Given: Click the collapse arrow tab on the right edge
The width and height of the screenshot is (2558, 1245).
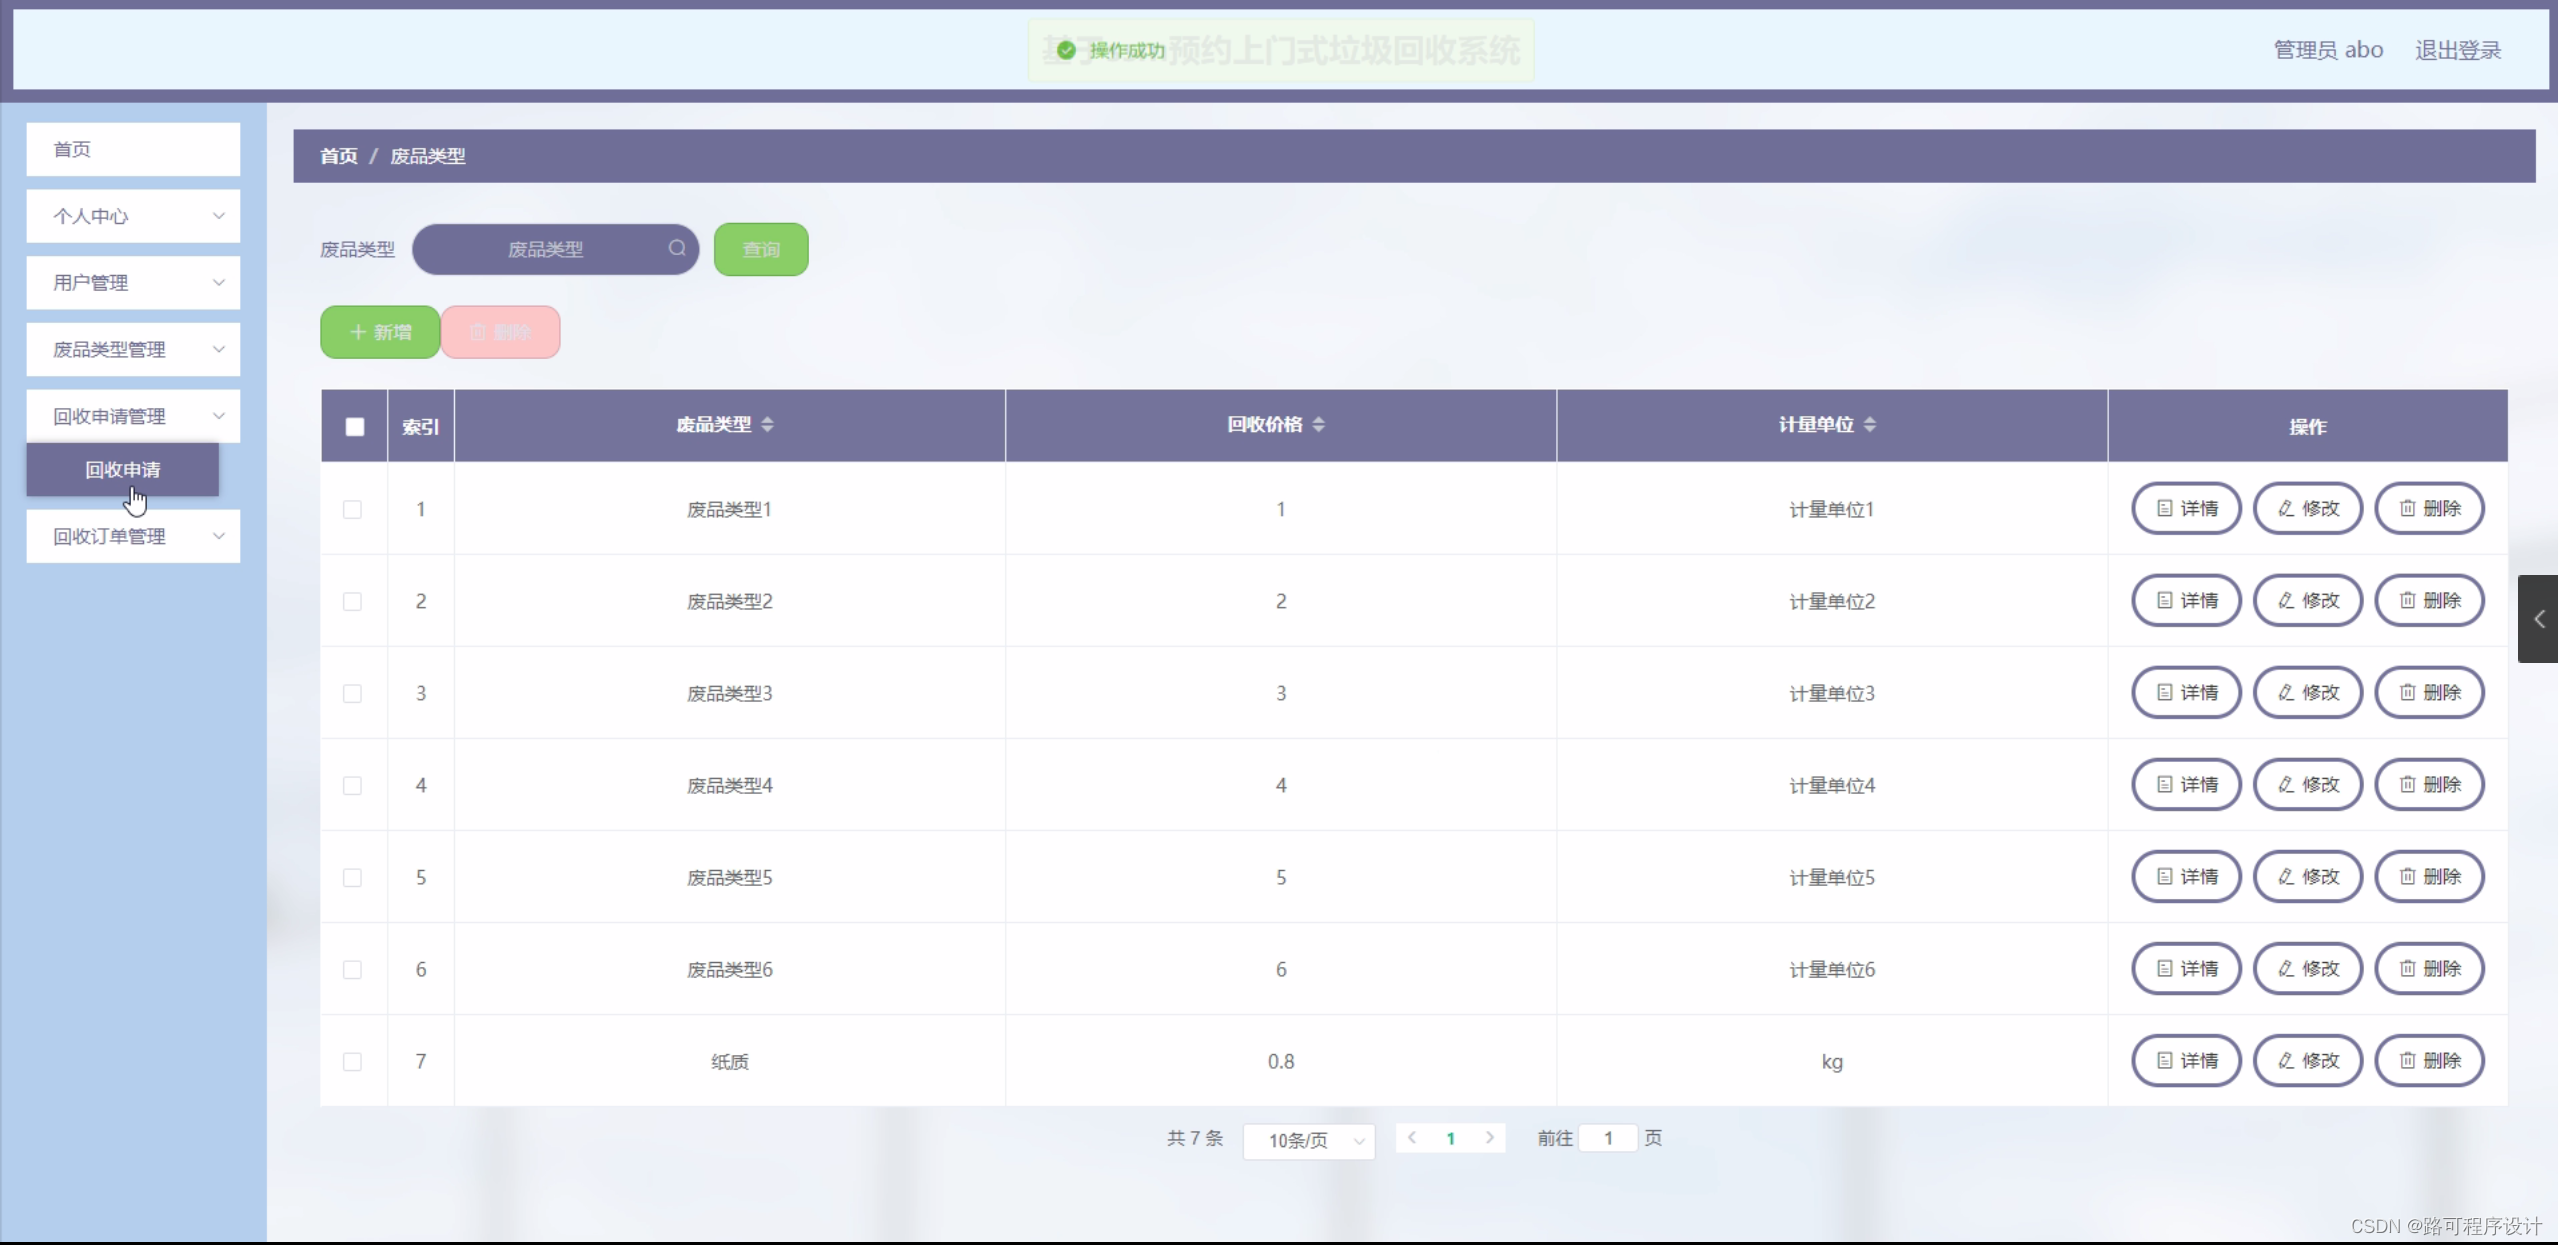Looking at the screenshot, I should [2538, 619].
